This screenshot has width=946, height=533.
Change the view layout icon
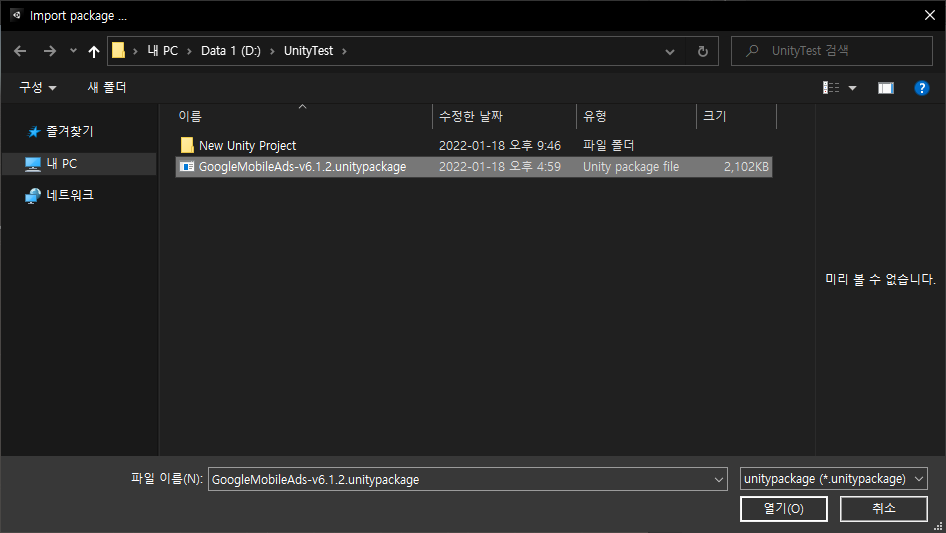[x=831, y=88]
